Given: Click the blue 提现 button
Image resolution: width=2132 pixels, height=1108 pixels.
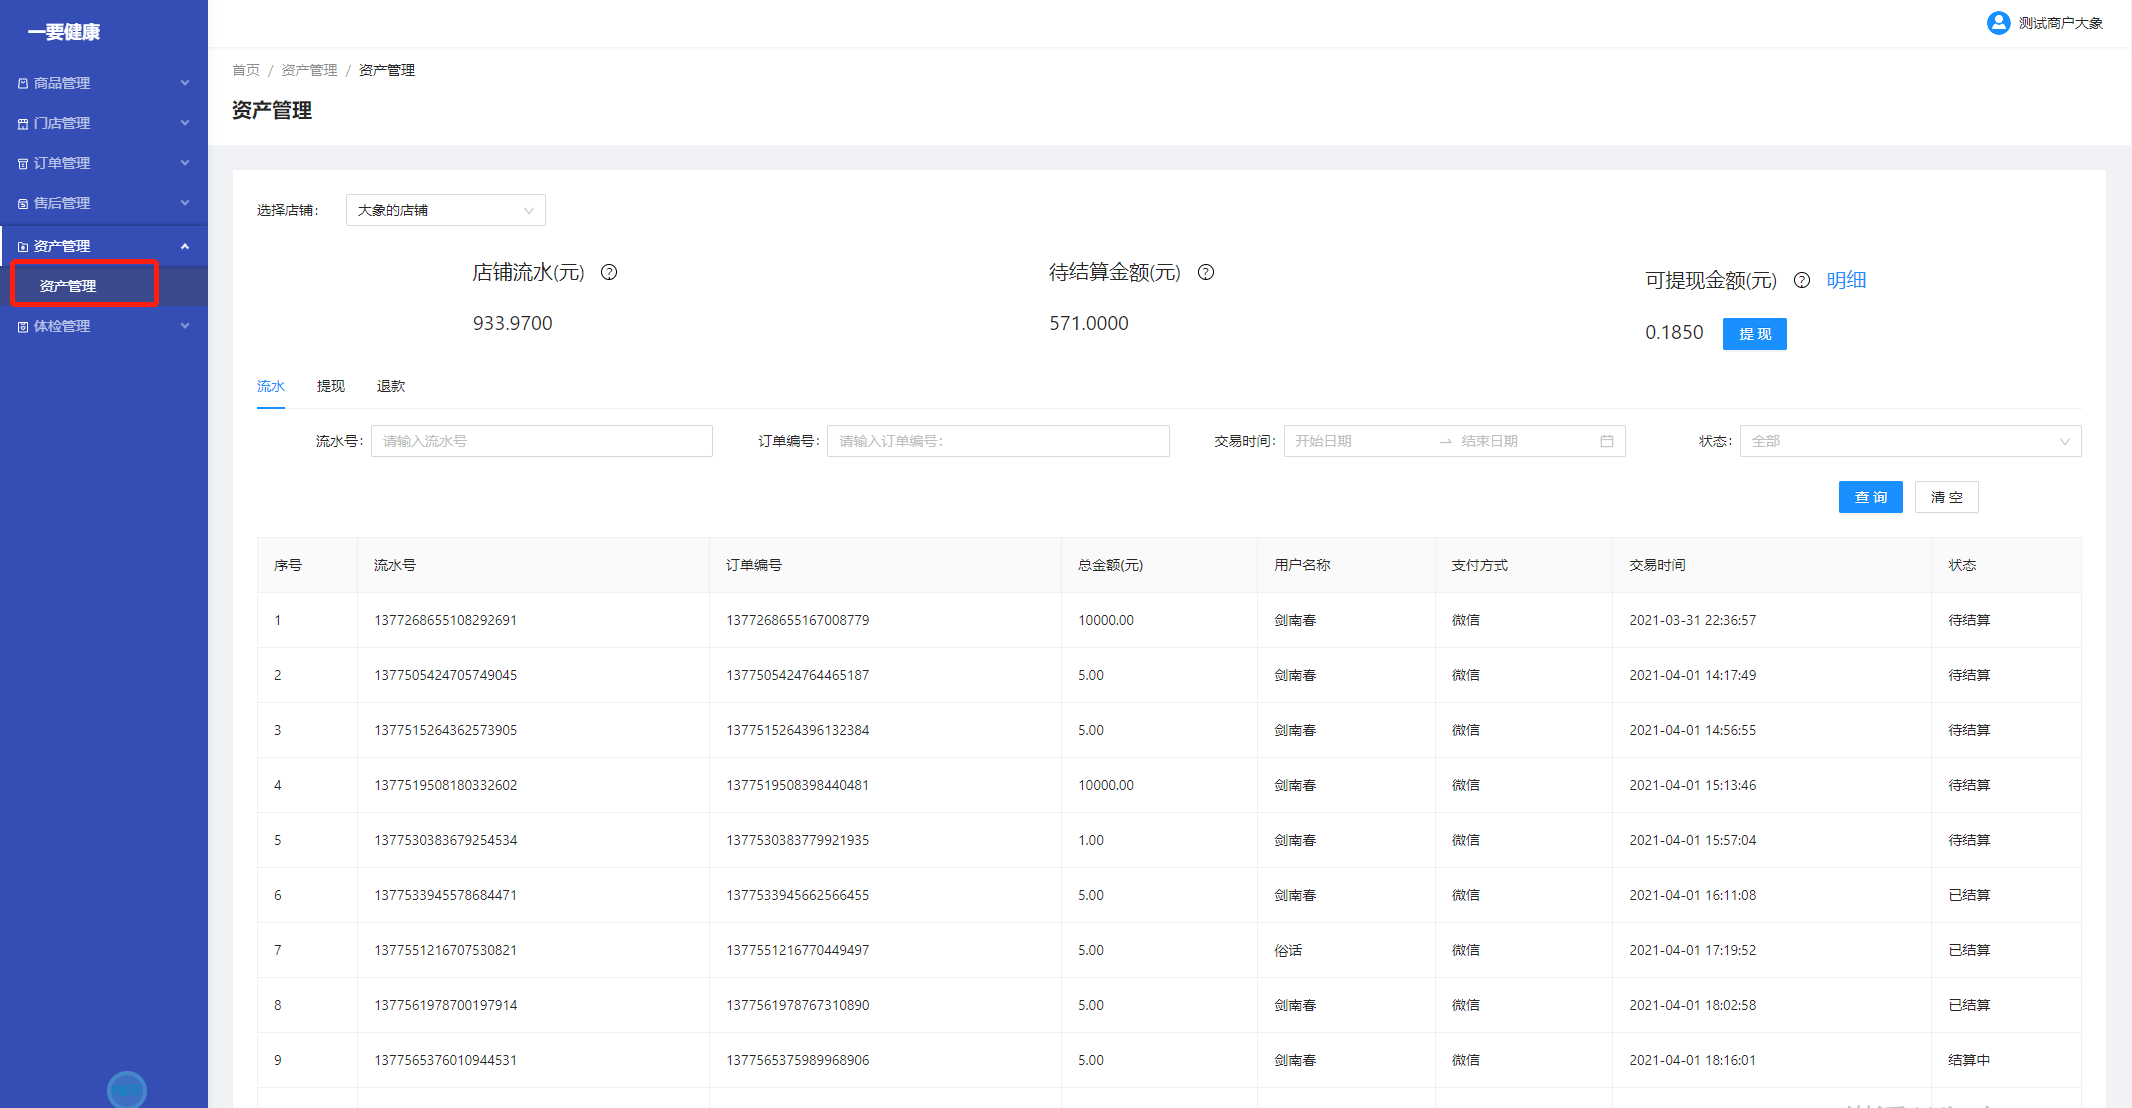Looking at the screenshot, I should pos(1755,334).
